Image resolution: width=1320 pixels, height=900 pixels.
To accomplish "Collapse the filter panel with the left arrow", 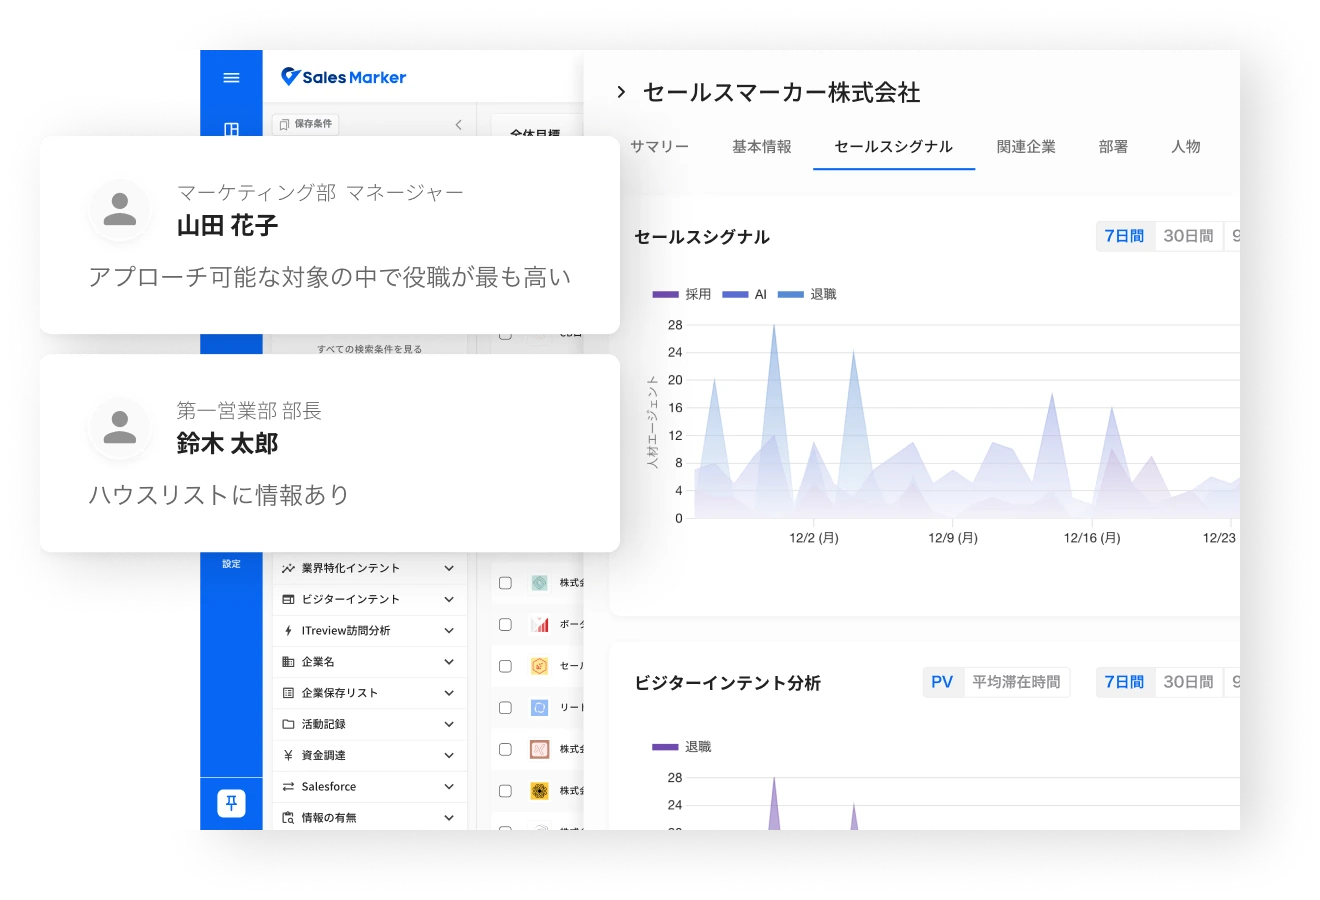I will [x=458, y=125].
